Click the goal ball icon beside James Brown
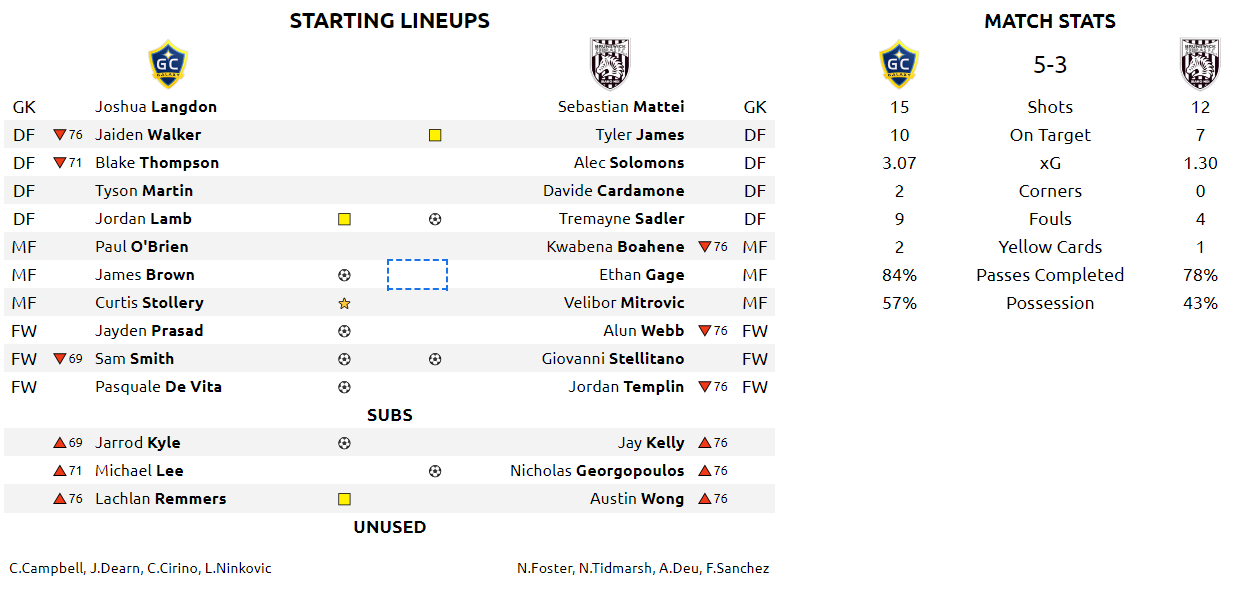The width and height of the screenshot is (1257, 616). pos(344,275)
